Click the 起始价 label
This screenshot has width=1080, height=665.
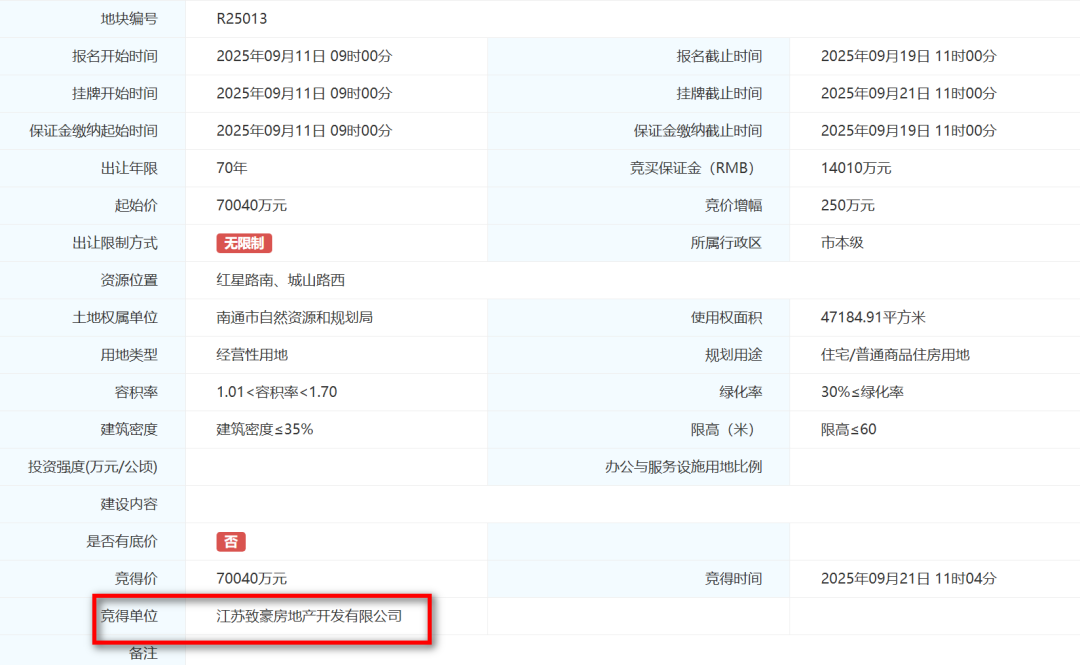136,205
